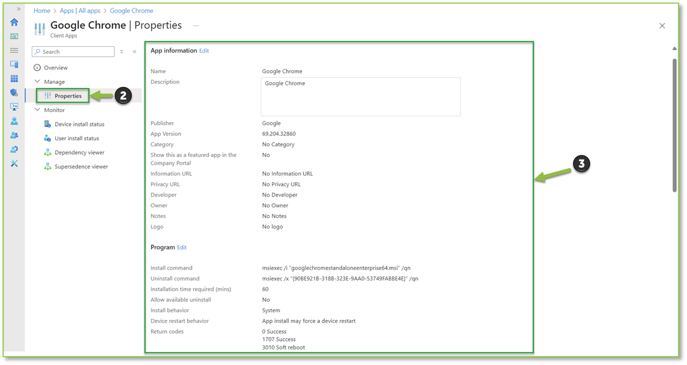Follow the Apps | All apps breadcrumb

tap(80, 11)
